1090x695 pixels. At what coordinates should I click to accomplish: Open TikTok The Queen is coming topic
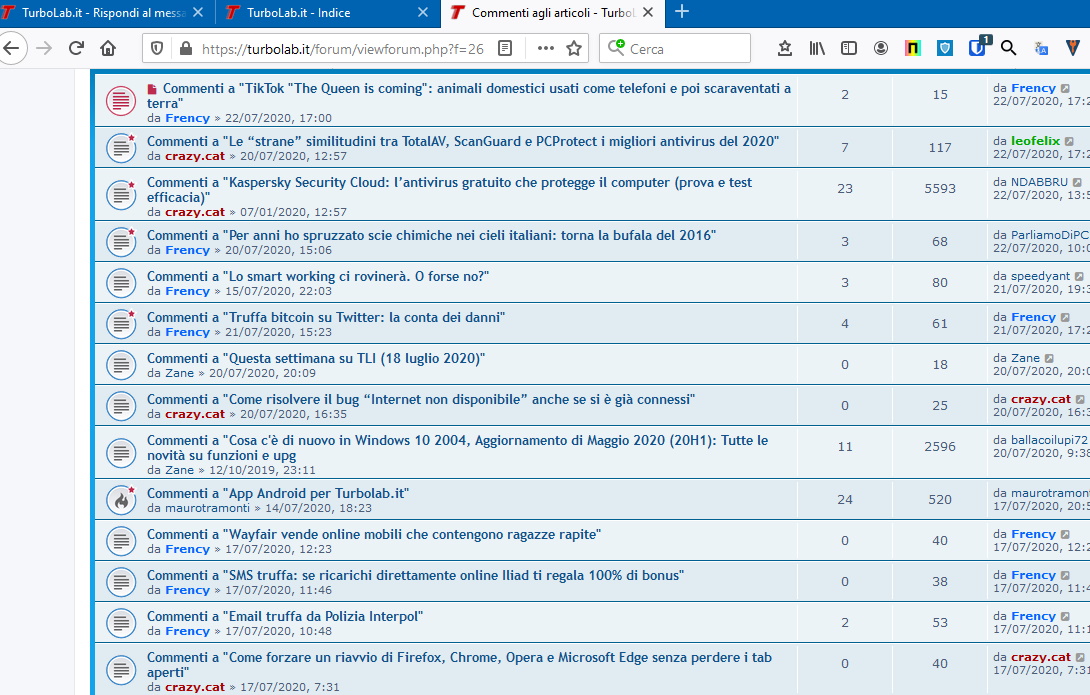pos(469,96)
